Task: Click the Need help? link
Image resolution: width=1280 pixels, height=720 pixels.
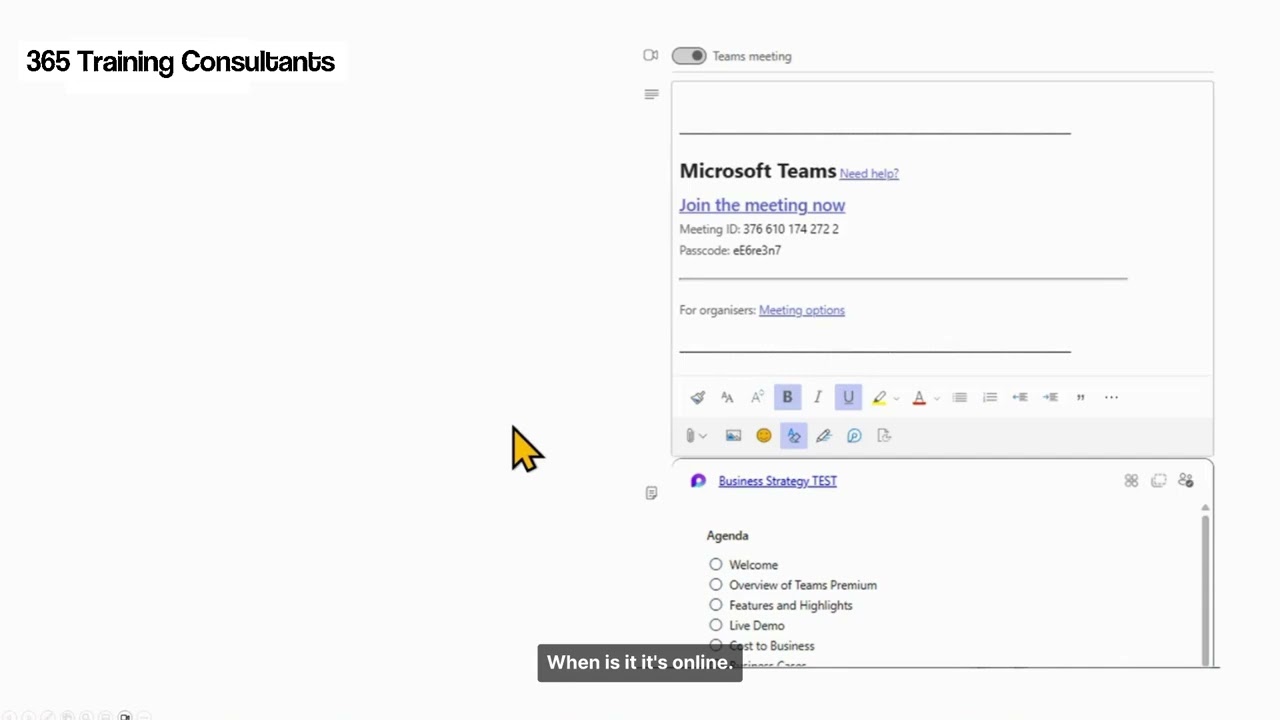Action: coord(869,173)
